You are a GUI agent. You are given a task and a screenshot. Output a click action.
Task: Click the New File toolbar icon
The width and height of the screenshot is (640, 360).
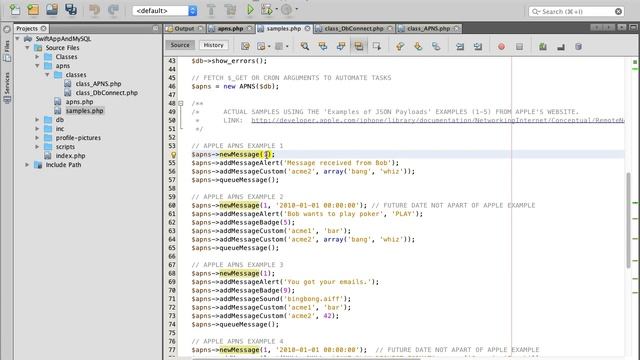point(14,9)
